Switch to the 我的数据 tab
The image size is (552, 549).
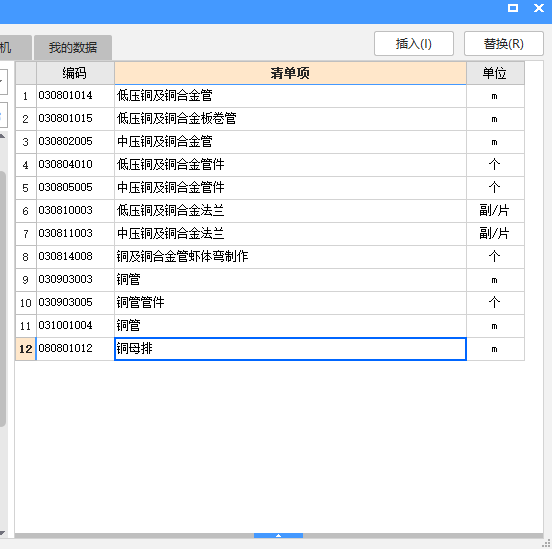(x=73, y=48)
